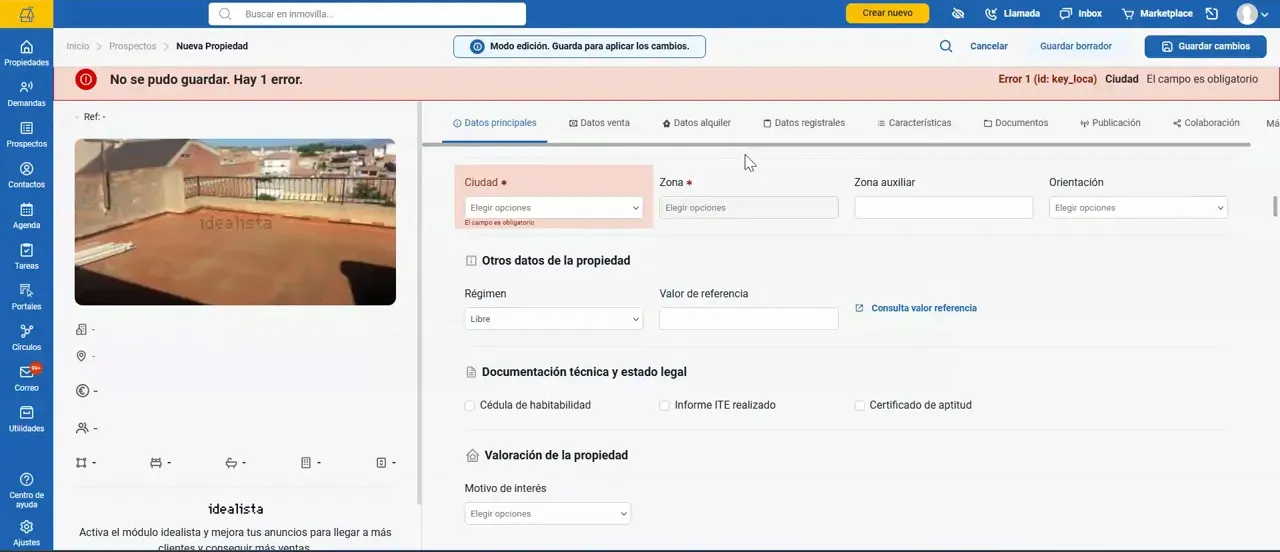Open the Marketplace cart
This screenshot has width=1280, height=552.
pos(1157,14)
